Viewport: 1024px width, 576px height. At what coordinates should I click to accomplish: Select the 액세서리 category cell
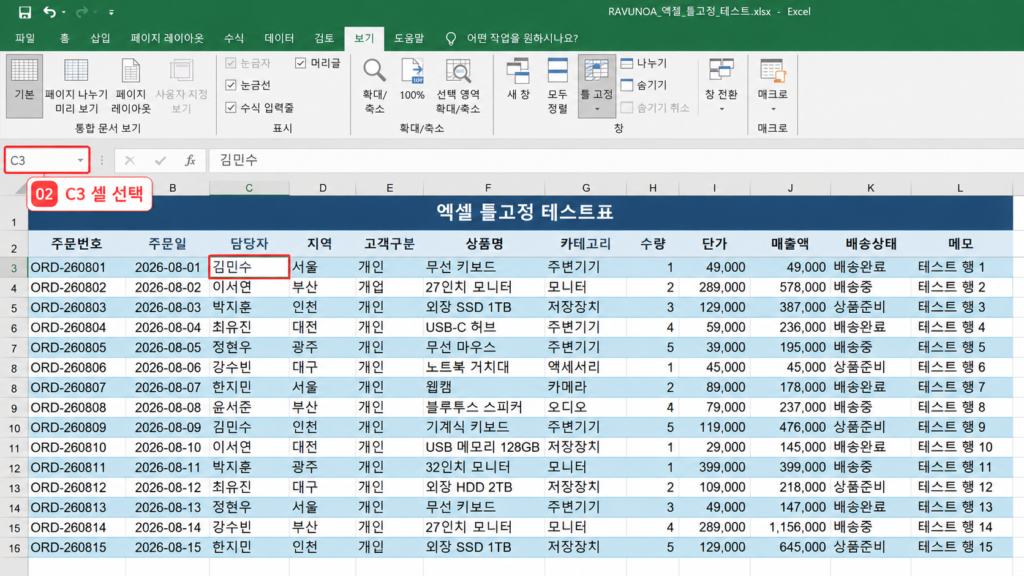tap(585, 368)
